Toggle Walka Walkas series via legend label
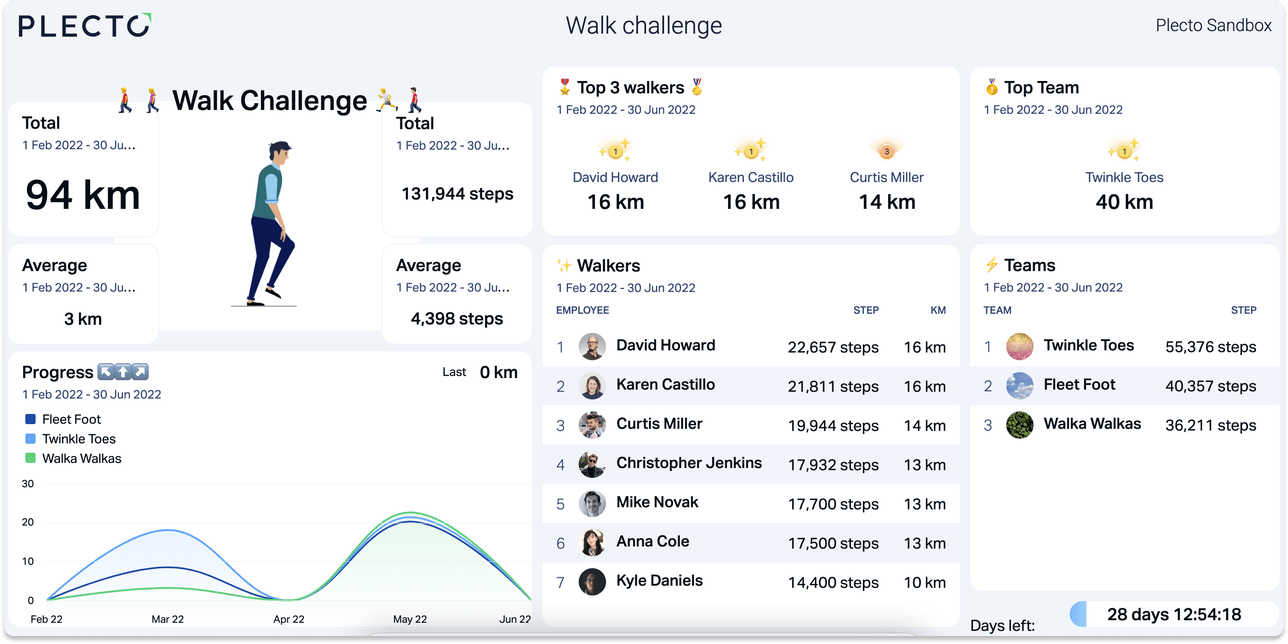 (x=82, y=459)
